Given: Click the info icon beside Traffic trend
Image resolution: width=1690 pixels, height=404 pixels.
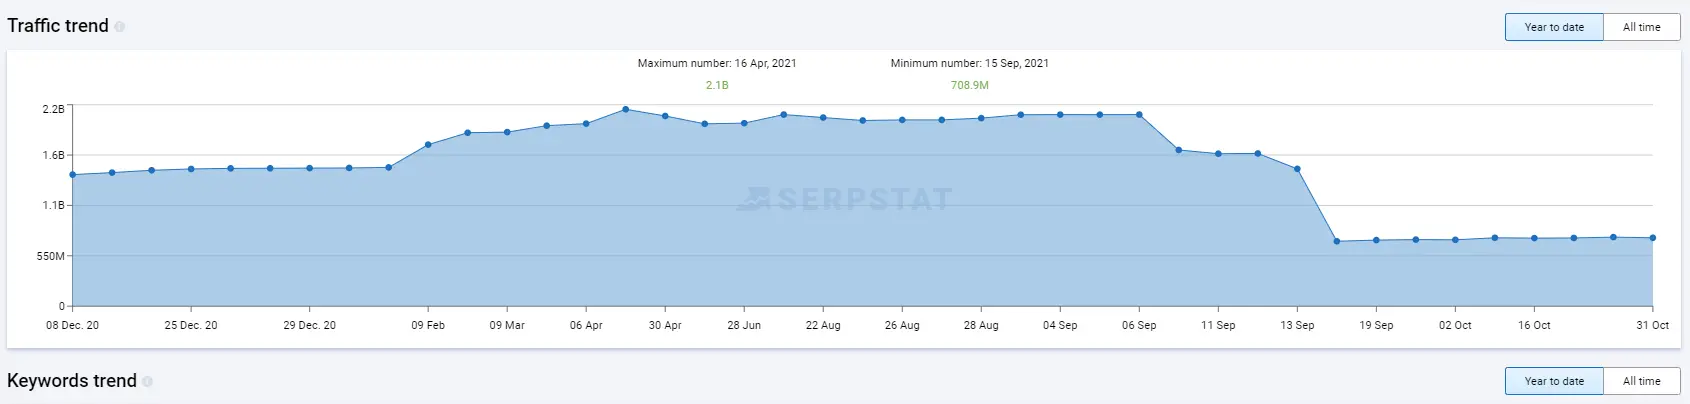Looking at the screenshot, I should [120, 27].
